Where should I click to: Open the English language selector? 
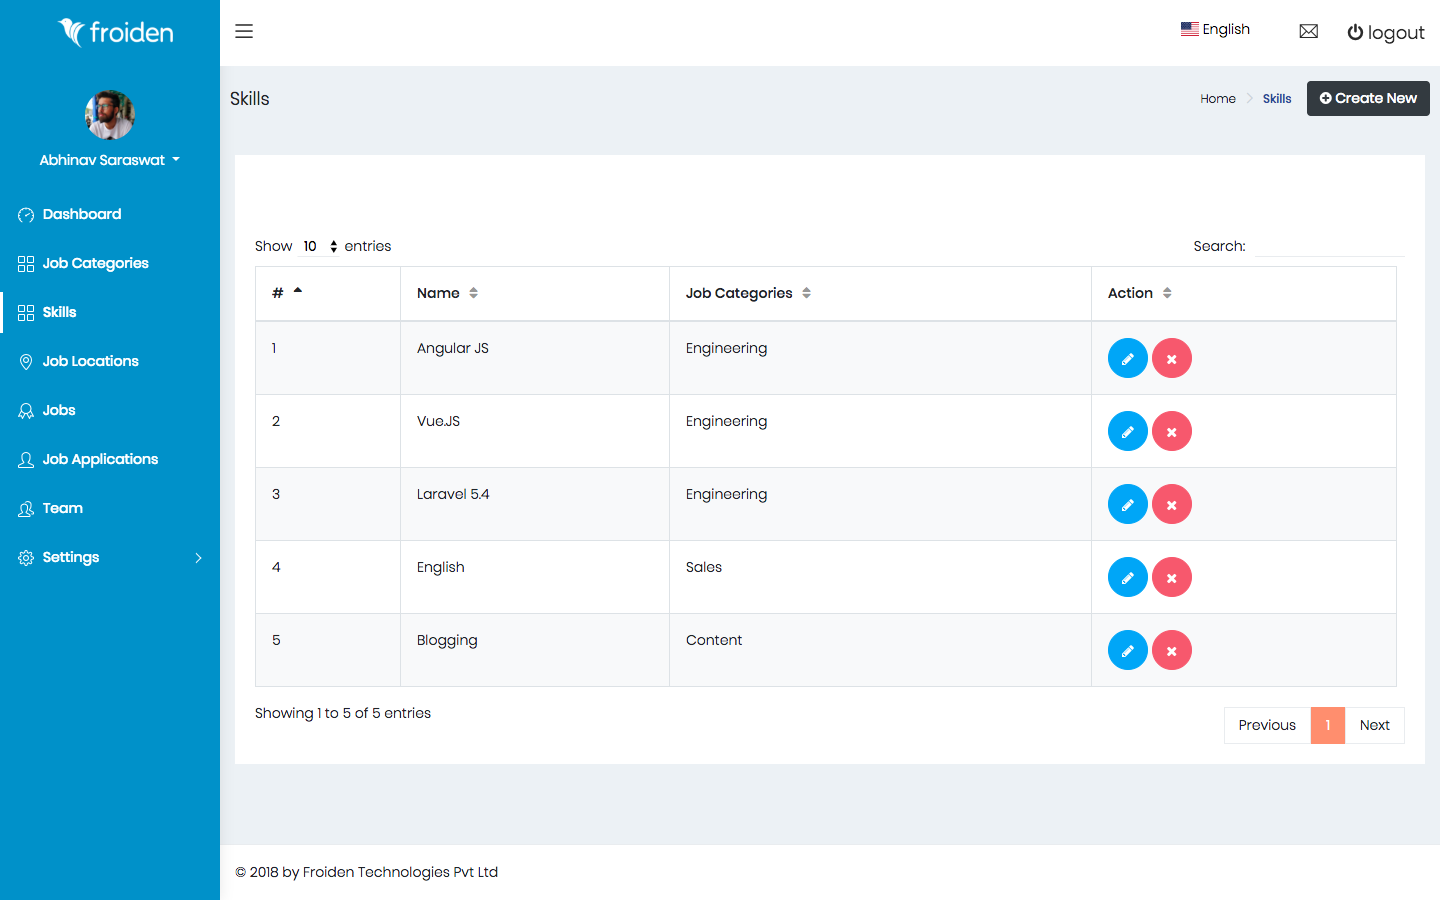(x=1215, y=29)
